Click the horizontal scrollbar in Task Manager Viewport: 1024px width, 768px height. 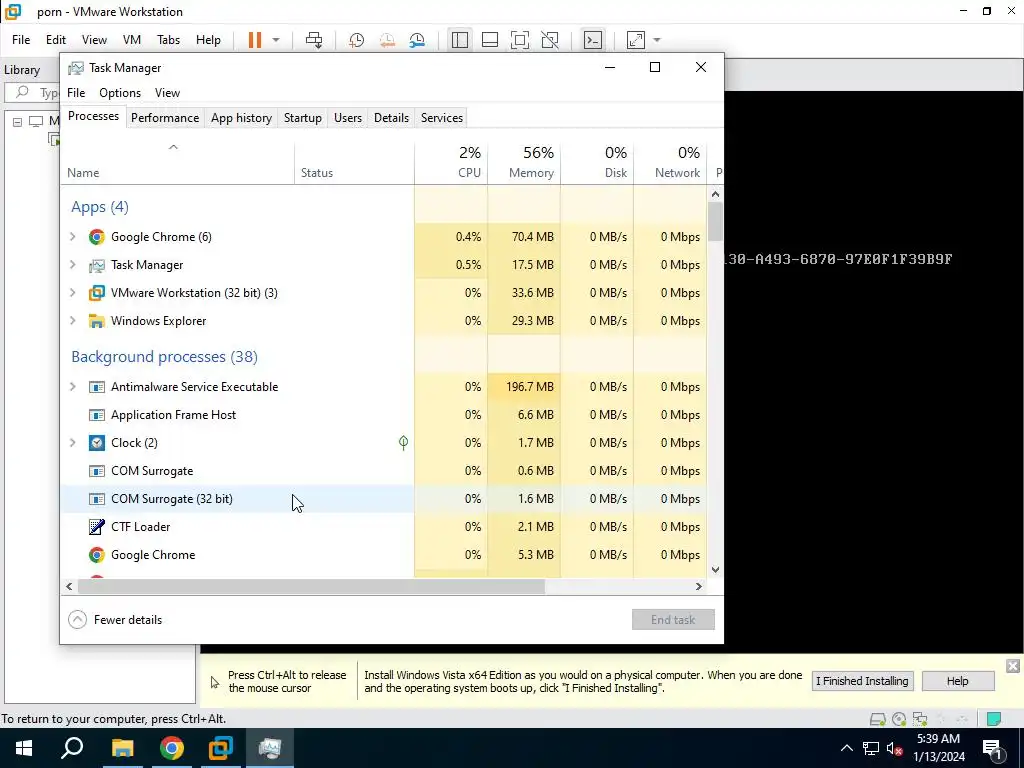pyautogui.click(x=311, y=586)
